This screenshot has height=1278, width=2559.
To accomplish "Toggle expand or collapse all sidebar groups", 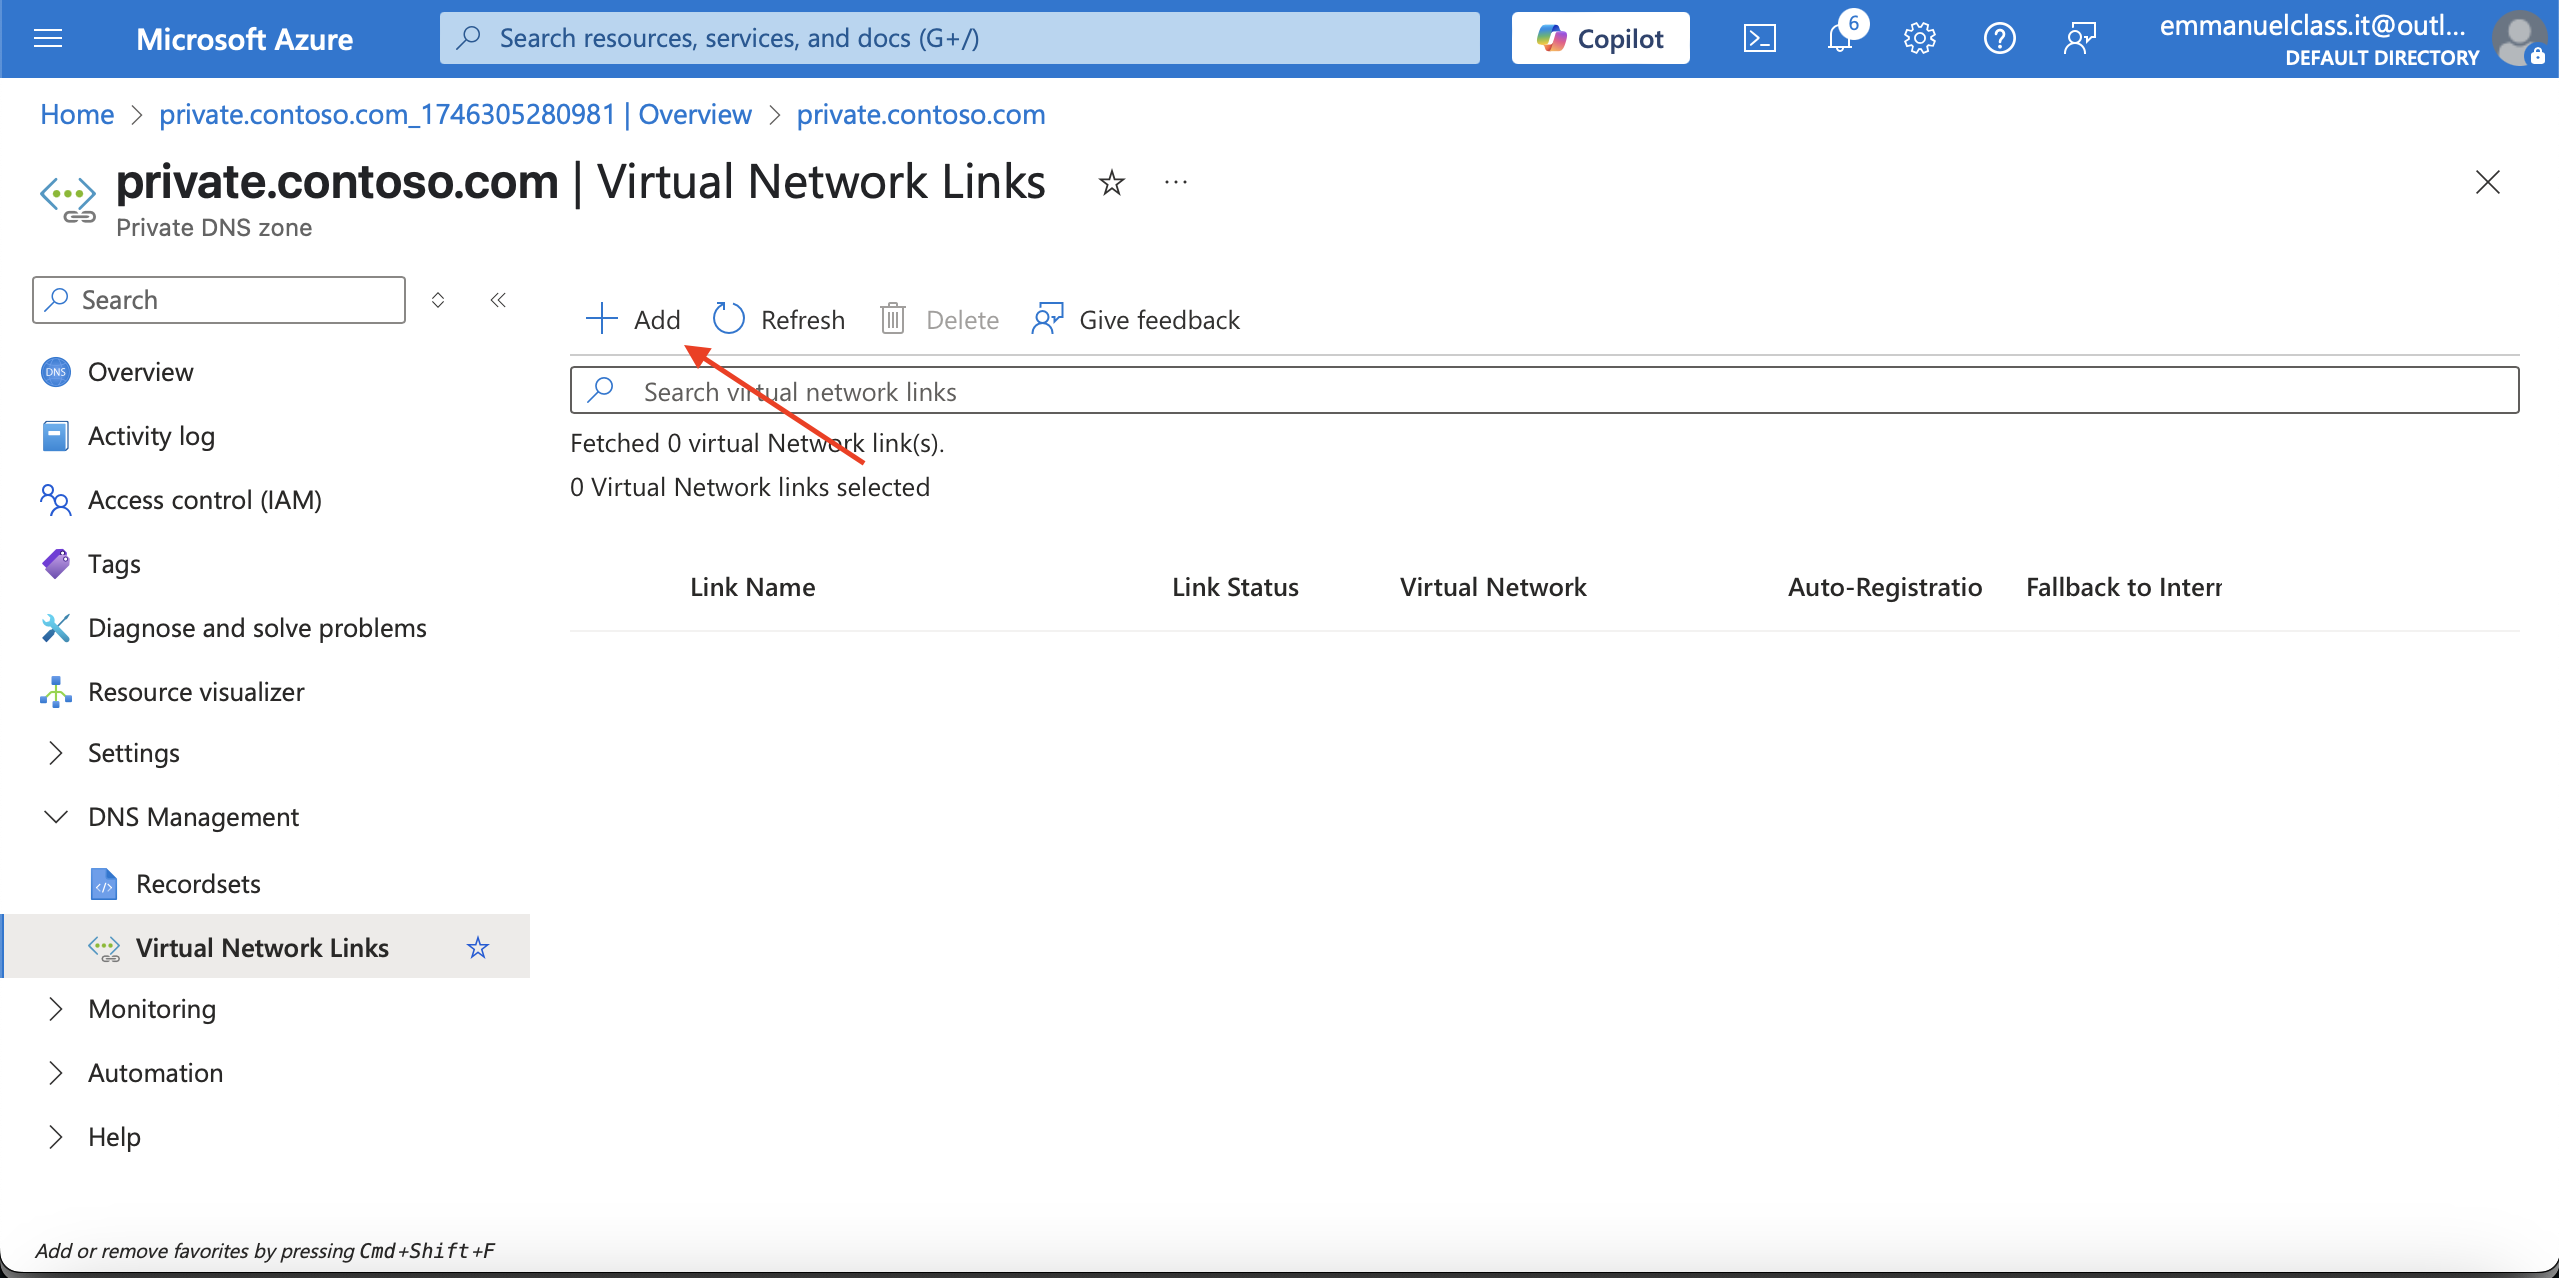I will [438, 300].
